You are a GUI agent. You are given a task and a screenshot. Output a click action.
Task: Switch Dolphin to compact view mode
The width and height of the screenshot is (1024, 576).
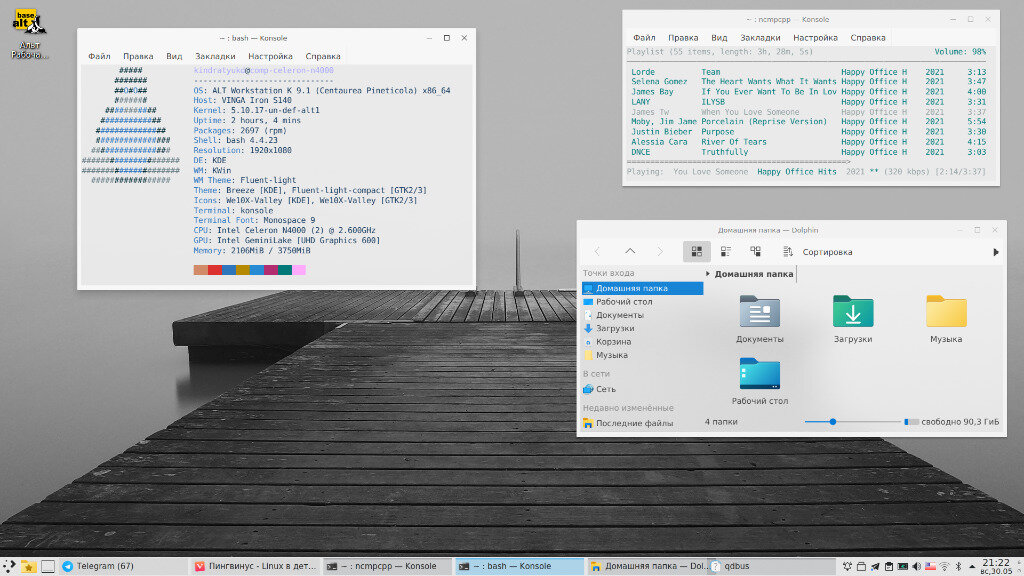pos(726,251)
